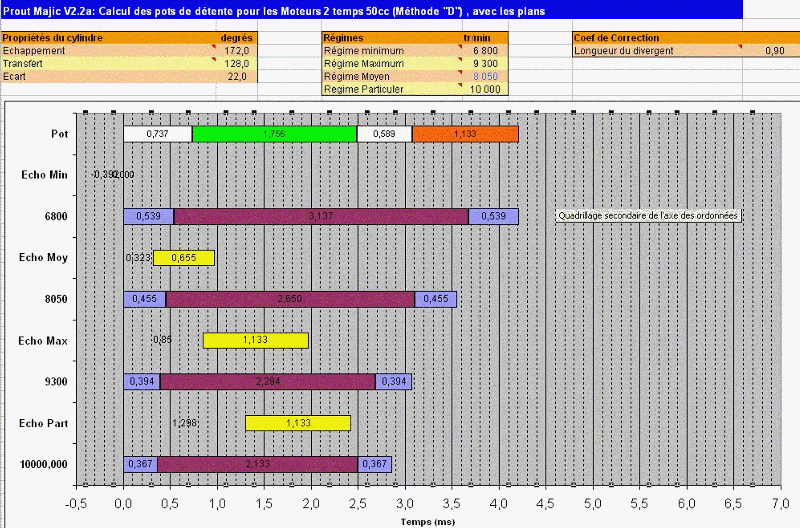Select the white 0,737 segment in Pot row
The image size is (800, 528).
click(157, 134)
